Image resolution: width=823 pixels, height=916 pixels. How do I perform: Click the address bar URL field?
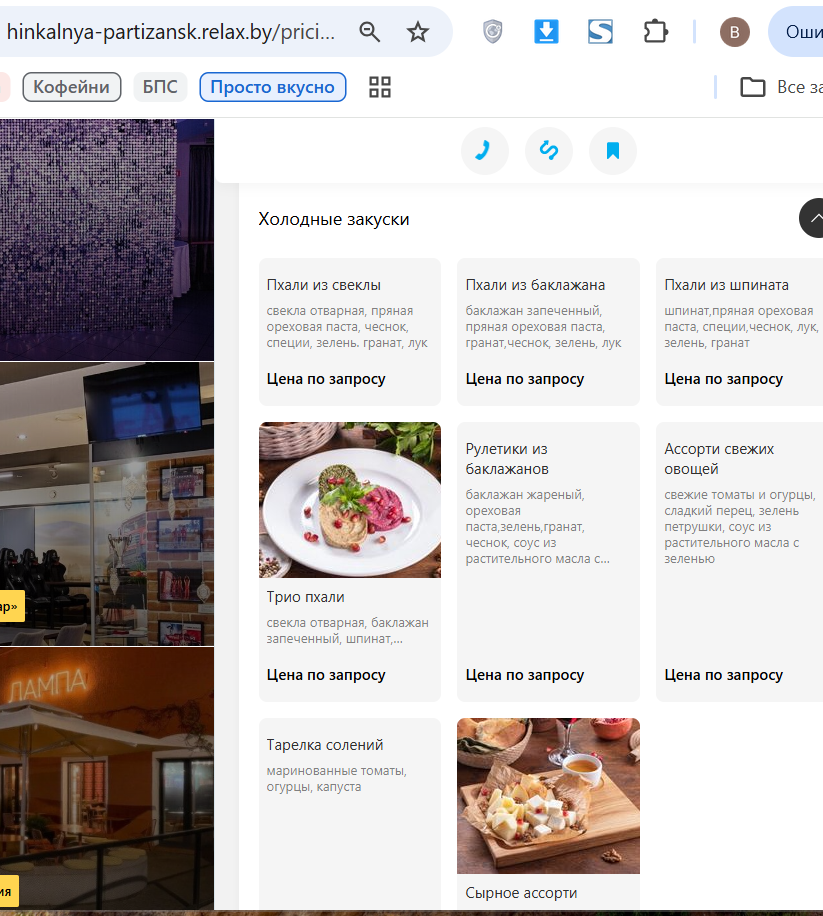pyautogui.click(x=171, y=32)
